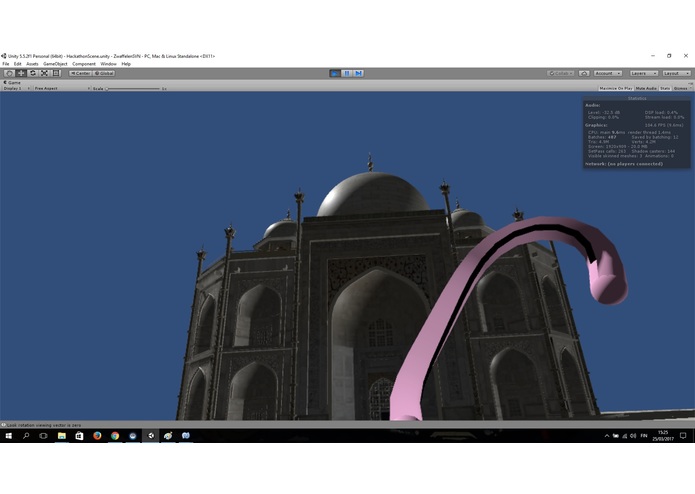Viewport: 695px width, 494px height.
Task: Open network settings in system tray
Action: [625, 436]
